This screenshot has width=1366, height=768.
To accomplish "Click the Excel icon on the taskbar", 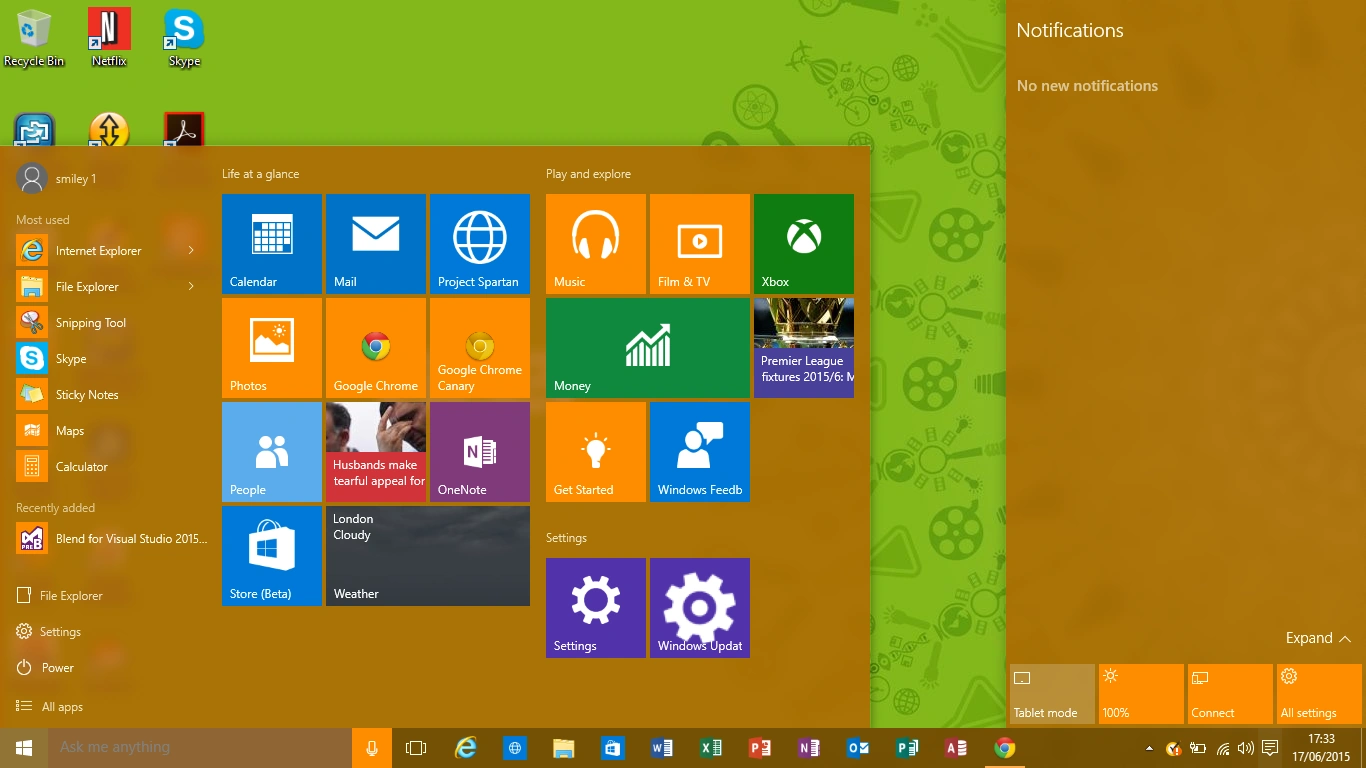I will [711, 748].
